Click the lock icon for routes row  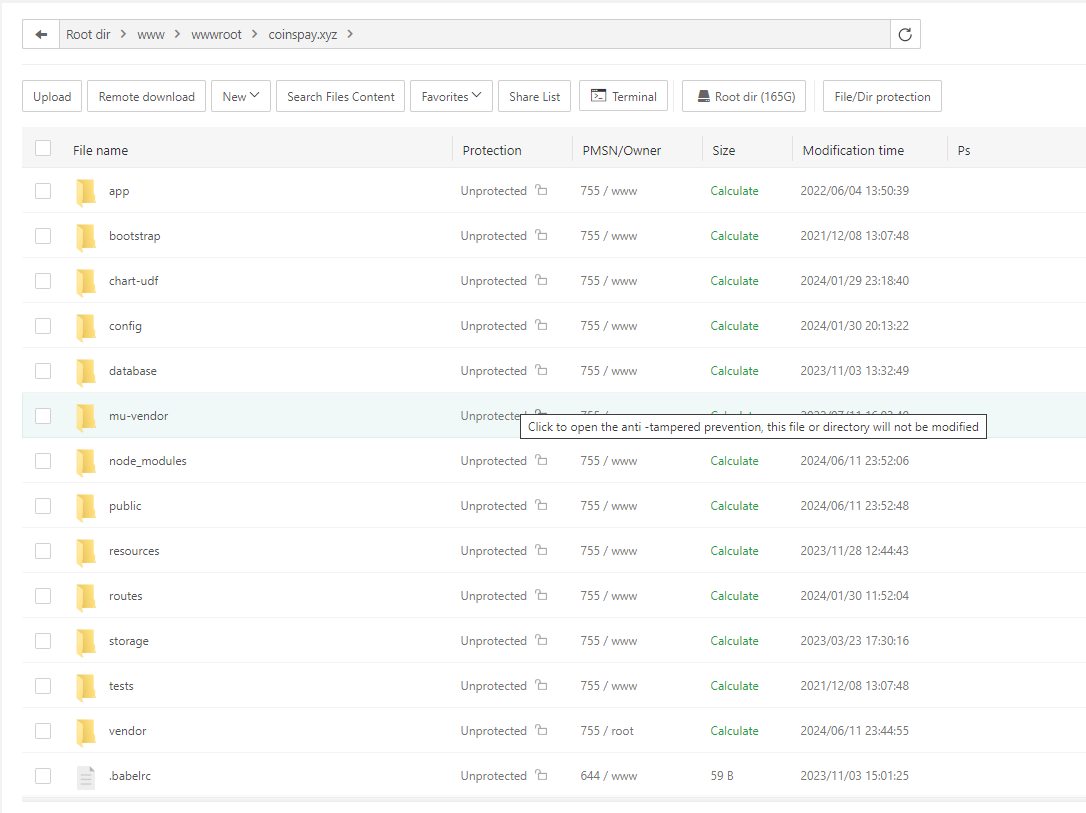(x=541, y=595)
